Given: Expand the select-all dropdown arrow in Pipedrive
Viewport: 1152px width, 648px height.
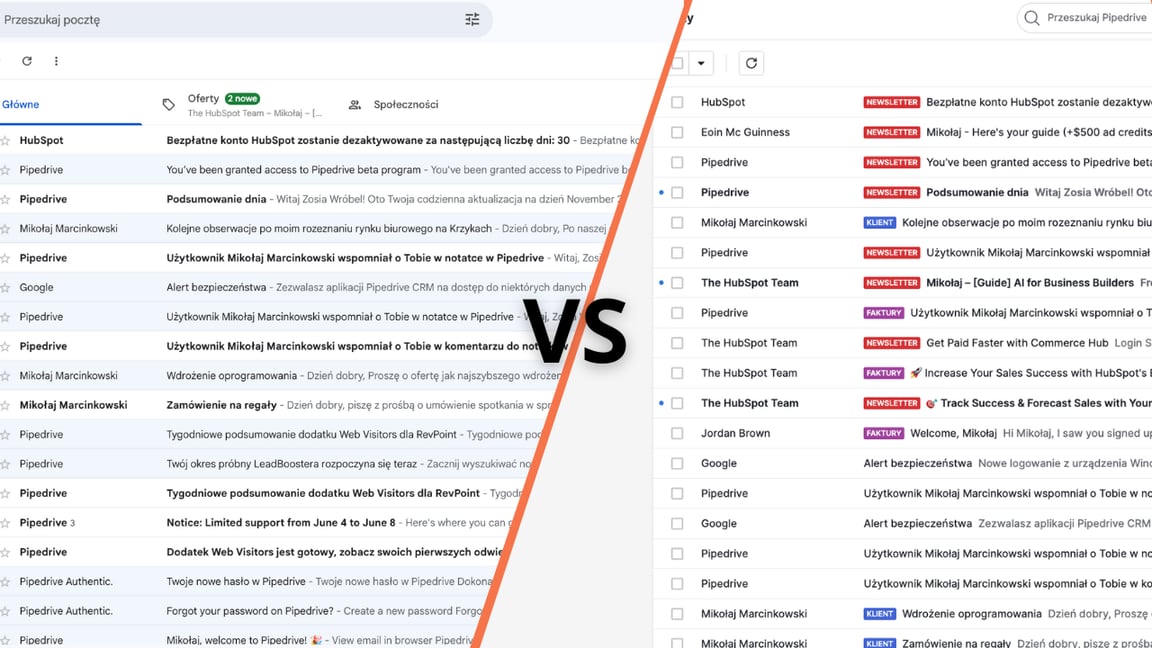Looking at the screenshot, I should tap(701, 63).
